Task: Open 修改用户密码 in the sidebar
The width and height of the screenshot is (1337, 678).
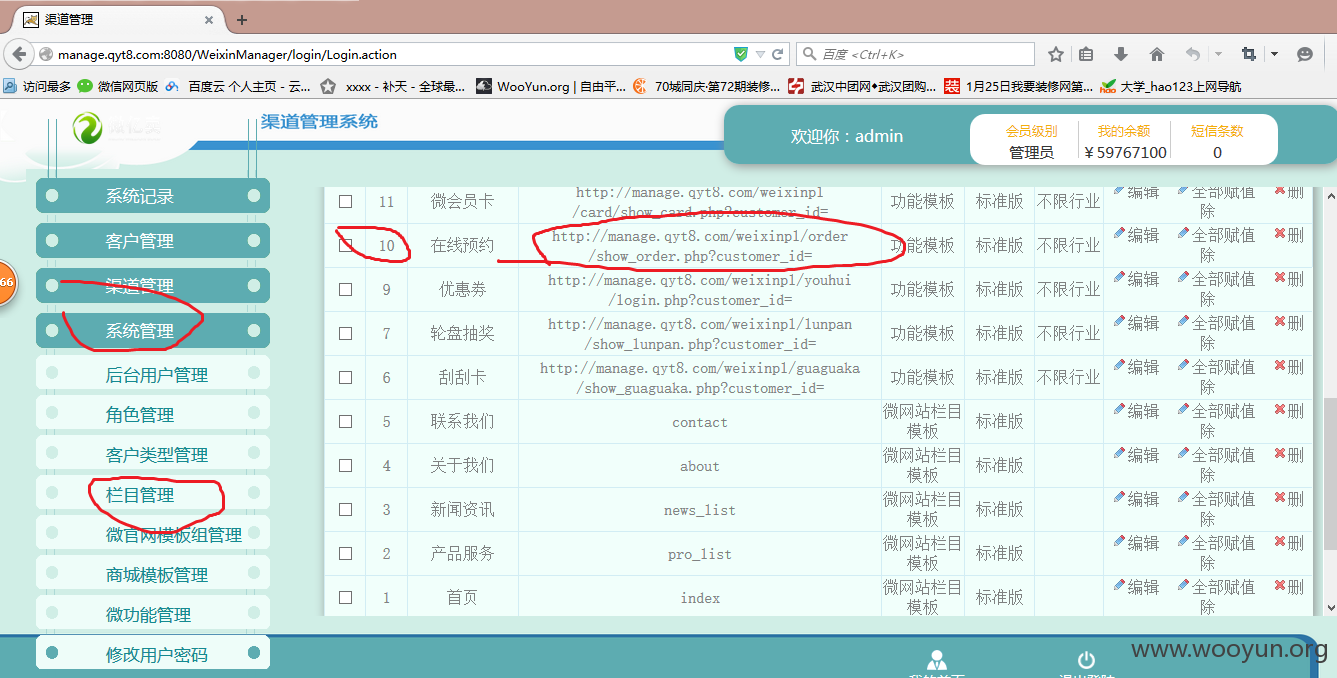Action: point(153,655)
